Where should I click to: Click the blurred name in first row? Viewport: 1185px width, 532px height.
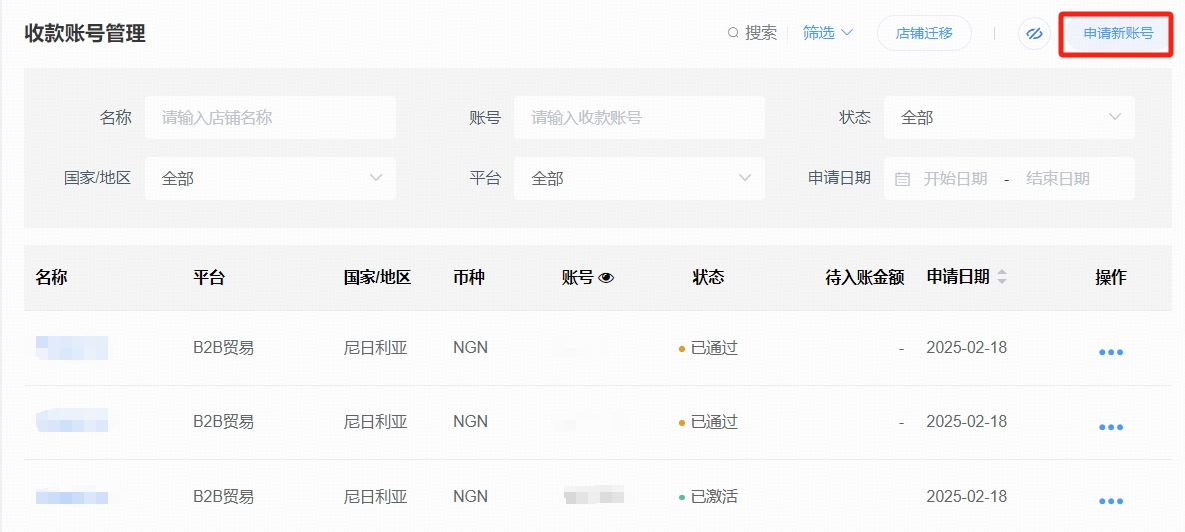pyautogui.click(x=72, y=348)
